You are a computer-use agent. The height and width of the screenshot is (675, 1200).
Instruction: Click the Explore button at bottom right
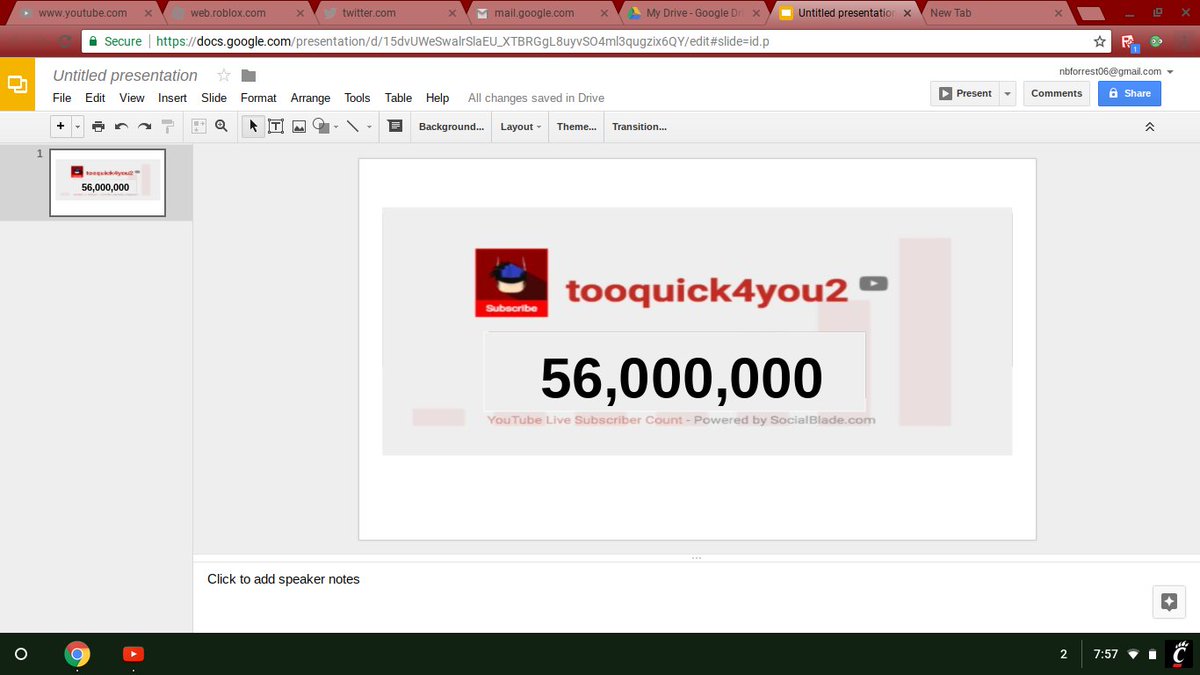click(x=1169, y=601)
